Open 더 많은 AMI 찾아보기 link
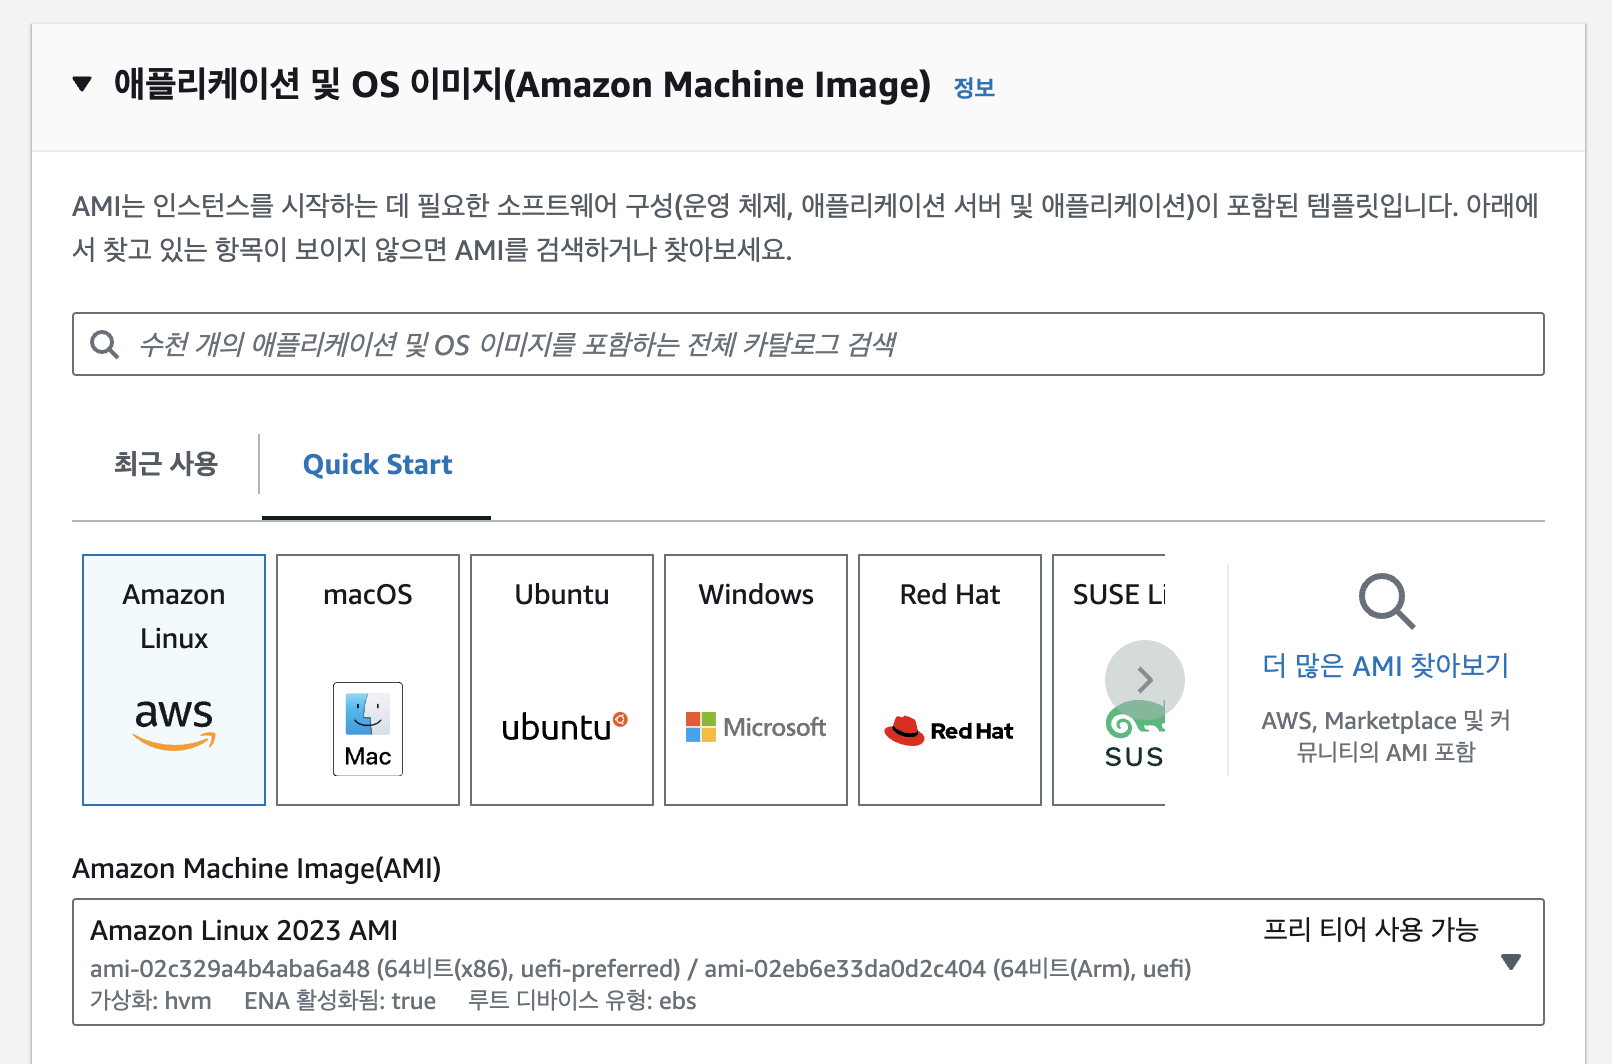 tap(1386, 666)
